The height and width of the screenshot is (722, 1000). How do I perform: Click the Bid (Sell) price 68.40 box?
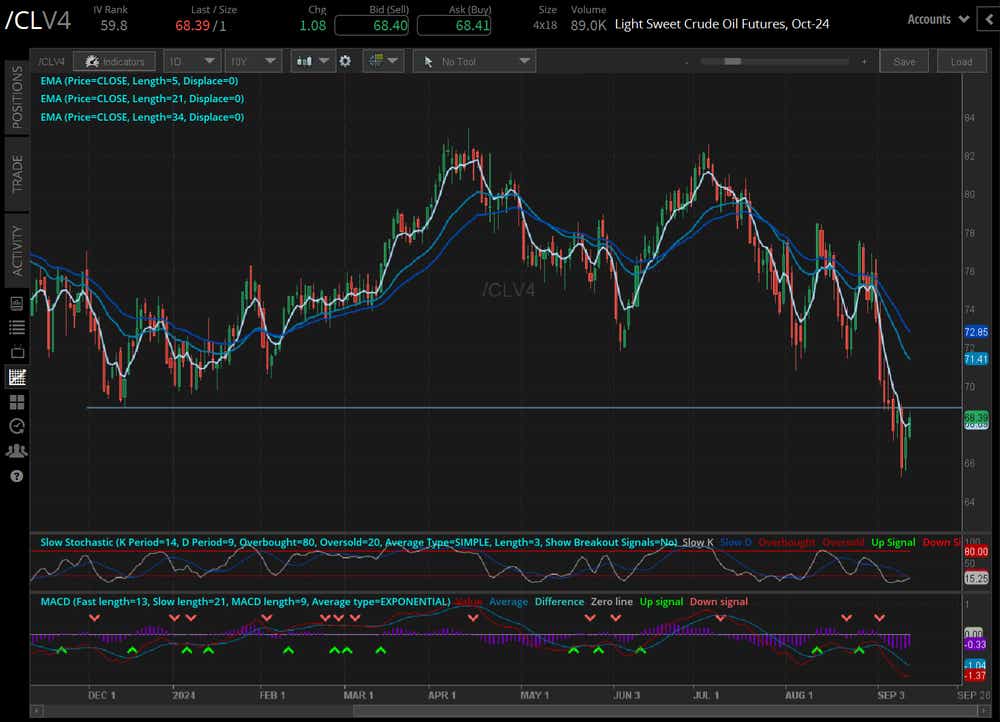tap(372, 25)
